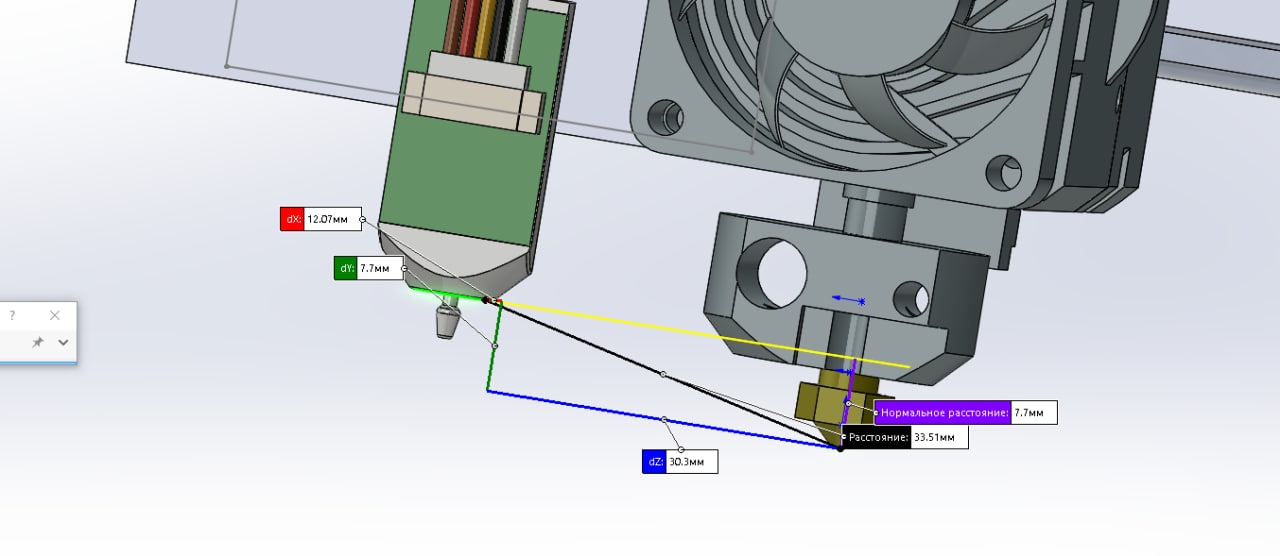Select the blue dZ 30.3мм callout
The width and height of the screenshot is (1280, 556).
pyautogui.click(x=680, y=462)
